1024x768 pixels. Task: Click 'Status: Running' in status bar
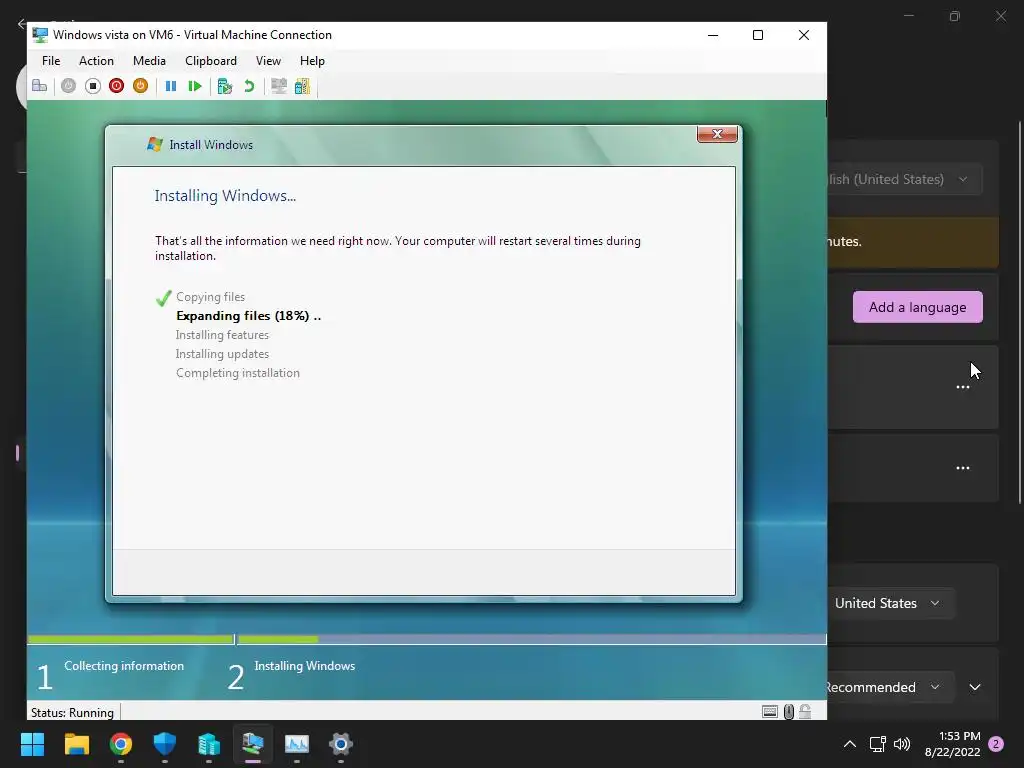pyautogui.click(x=72, y=712)
